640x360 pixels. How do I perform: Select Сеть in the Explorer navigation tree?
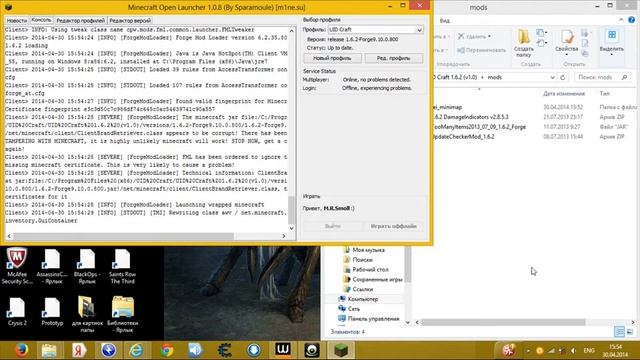(349, 309)
